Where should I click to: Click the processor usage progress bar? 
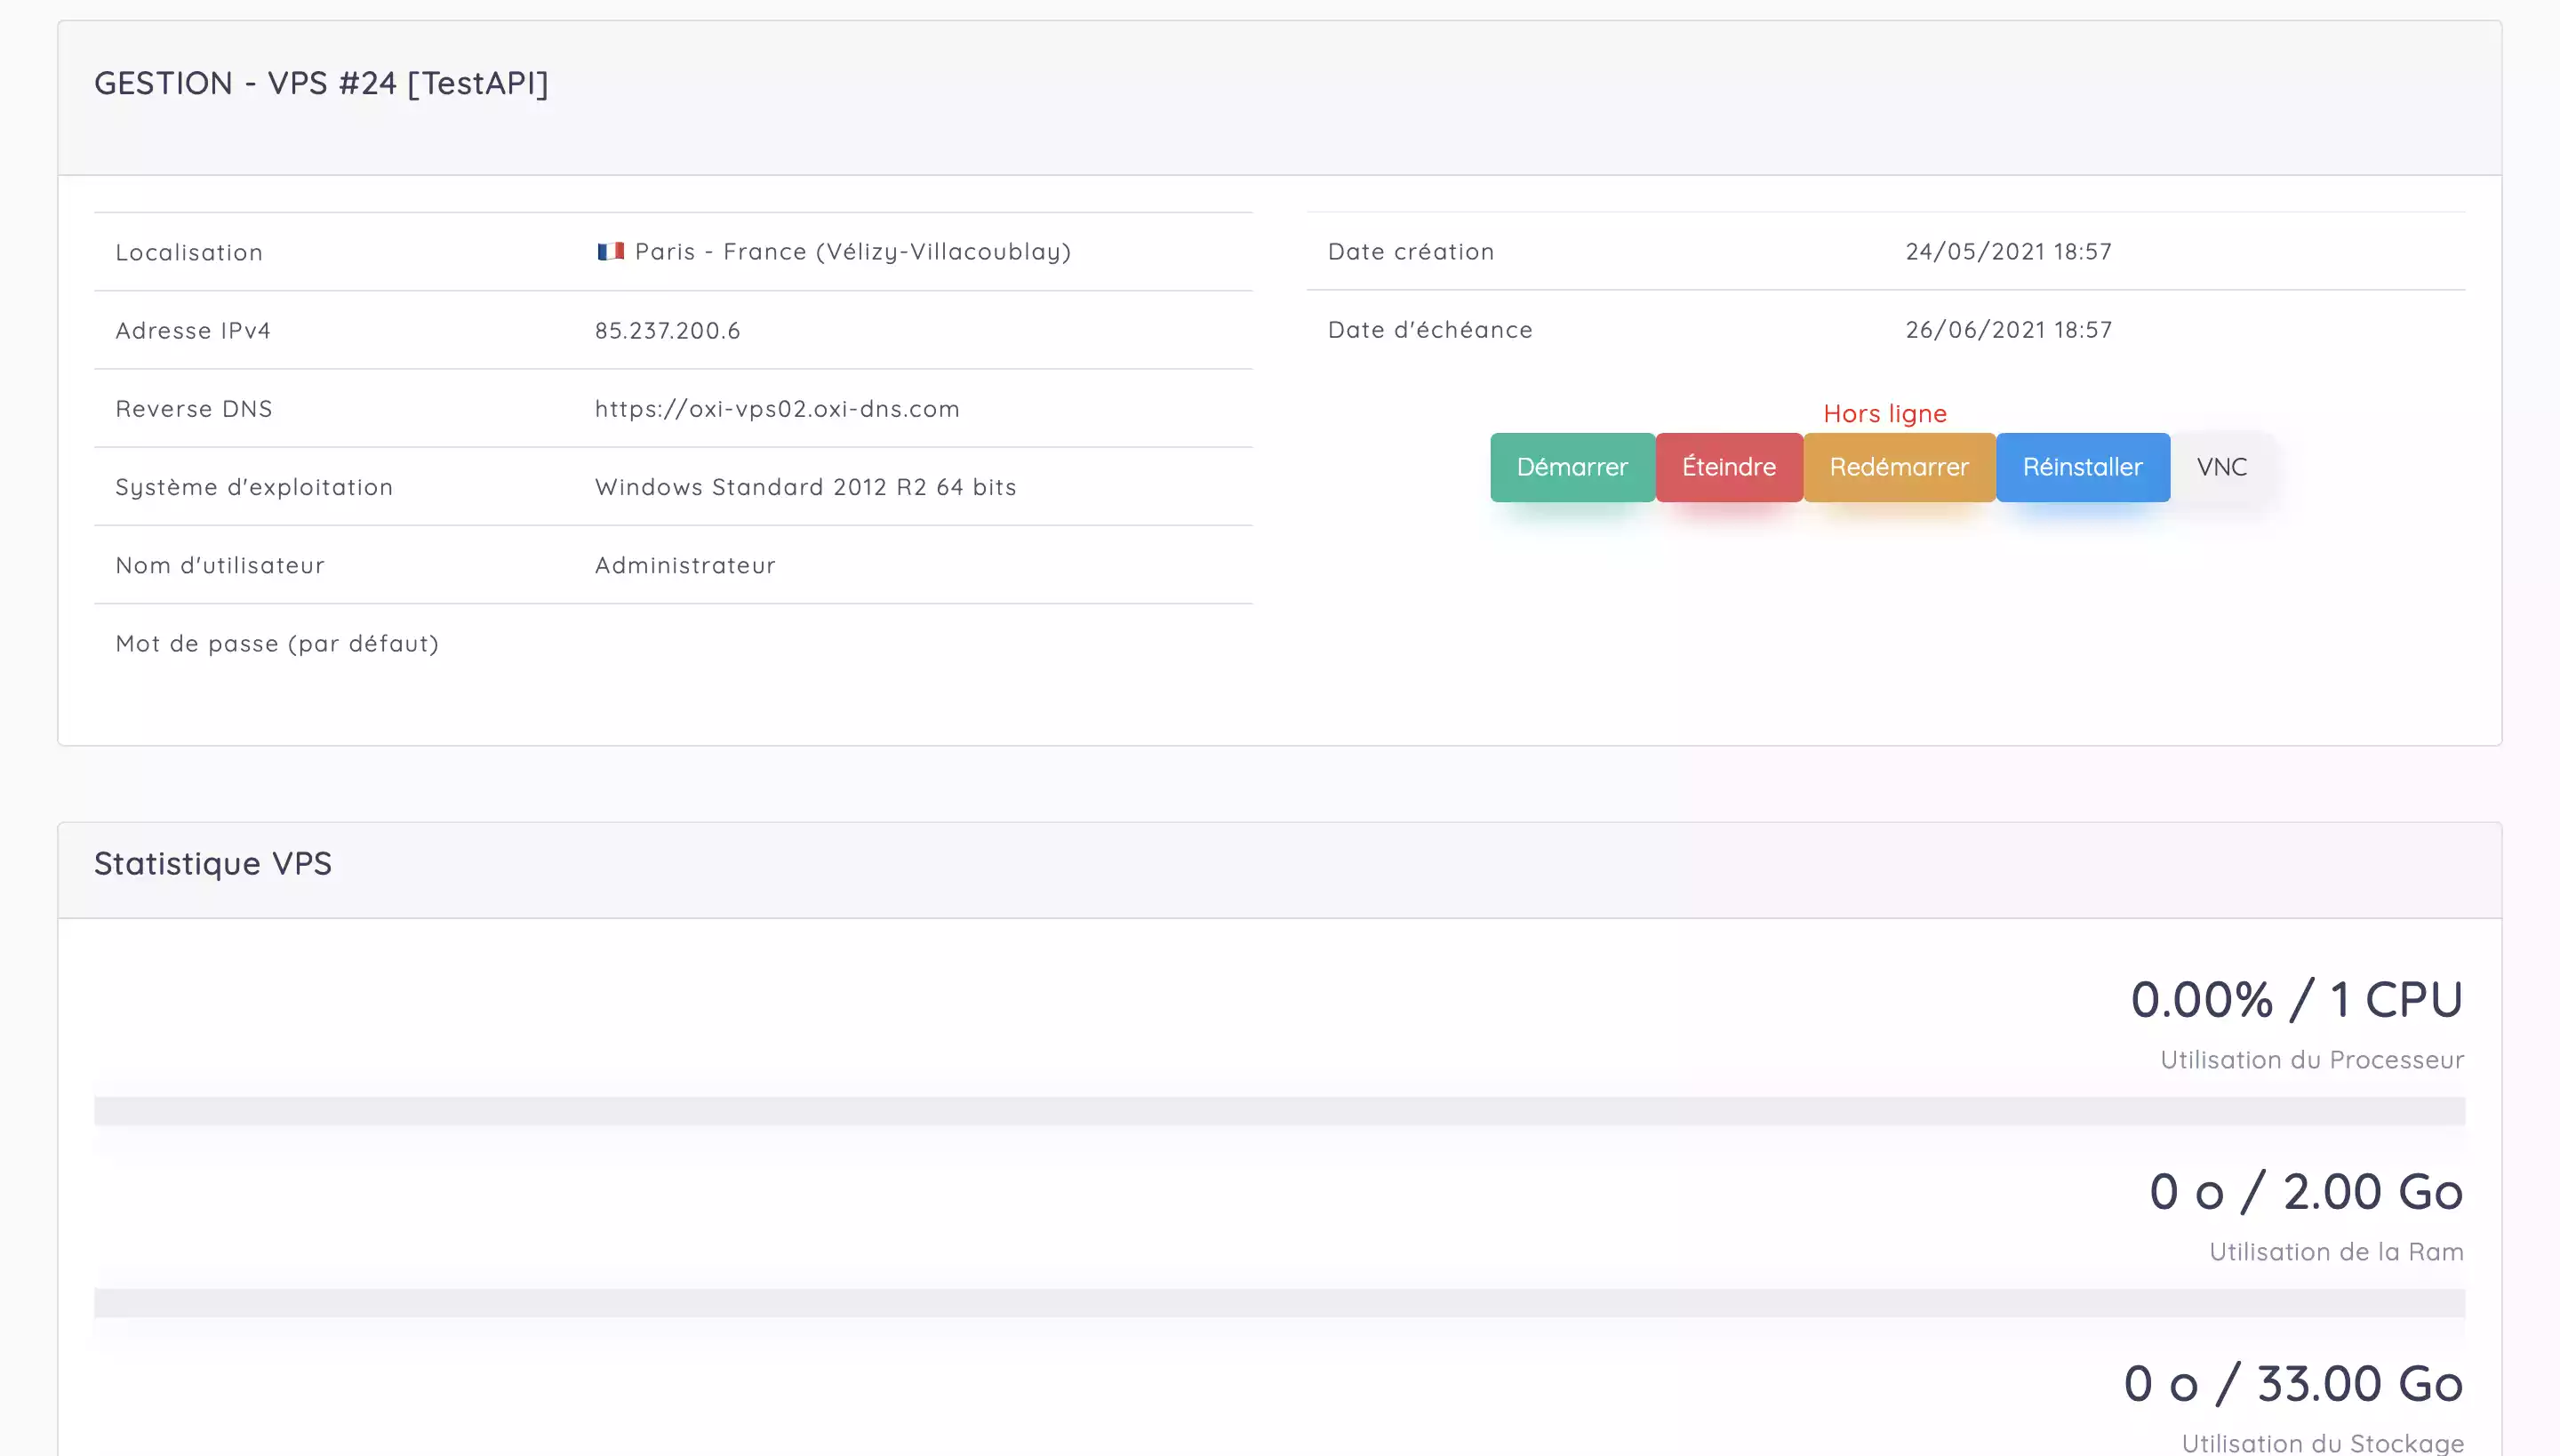point(1278,1110)
